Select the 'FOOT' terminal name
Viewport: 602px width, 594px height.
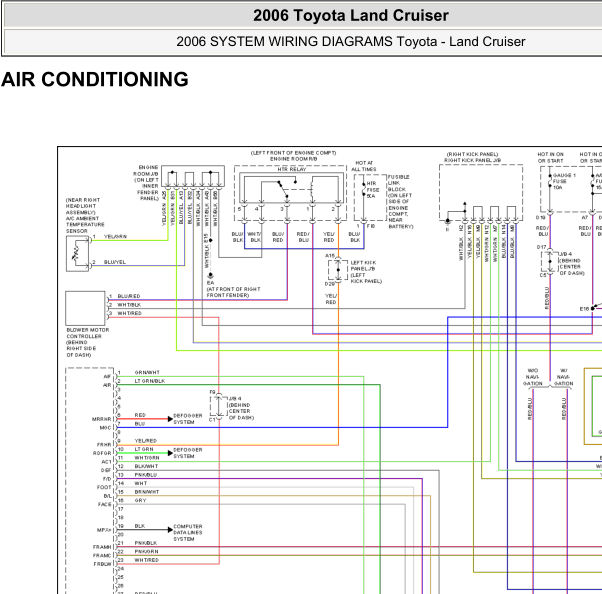[104, 487]
